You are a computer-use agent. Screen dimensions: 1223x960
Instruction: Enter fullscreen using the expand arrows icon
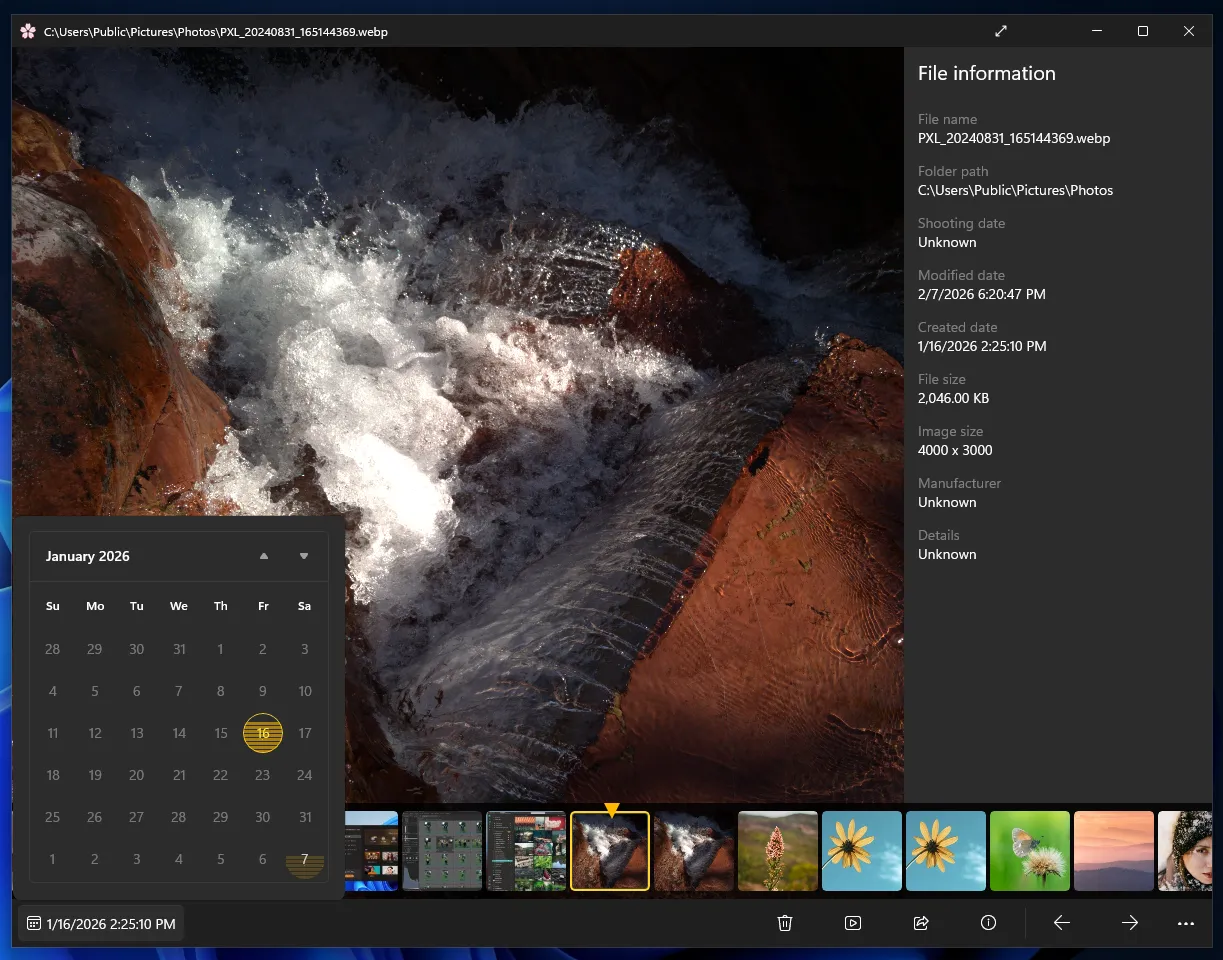click(x=1001, y=31)
